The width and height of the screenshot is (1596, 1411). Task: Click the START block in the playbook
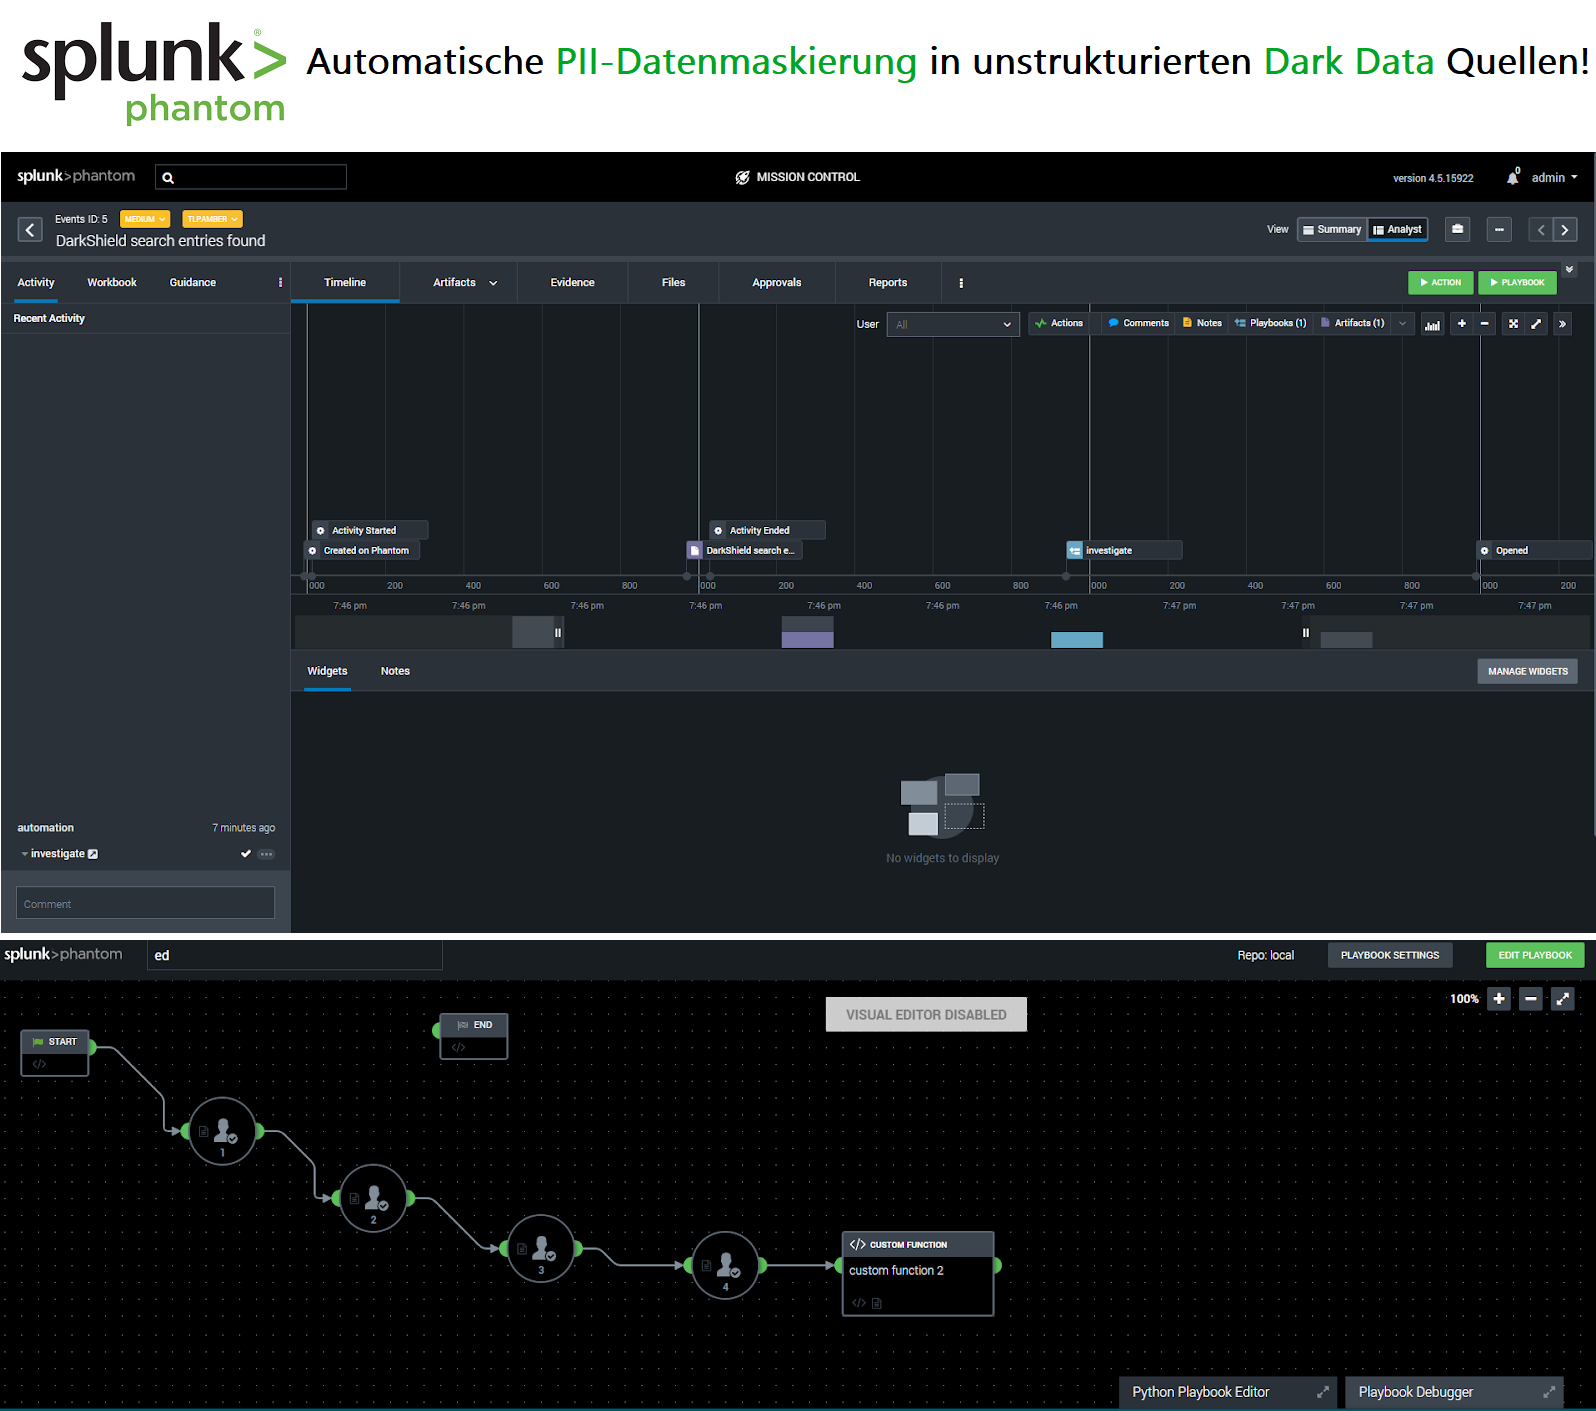(x=55, y=1053)
